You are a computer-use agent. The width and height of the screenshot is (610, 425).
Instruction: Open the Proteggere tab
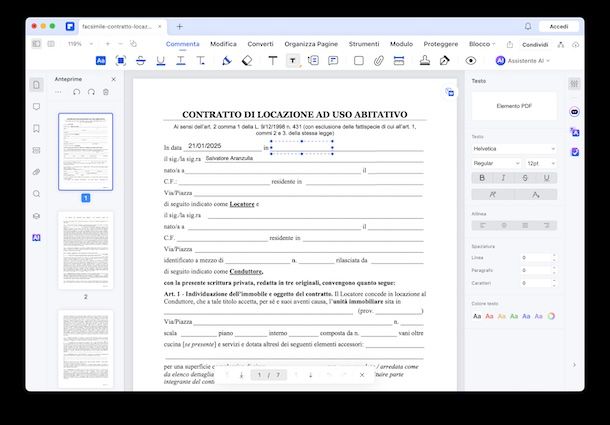pos(440,44)
